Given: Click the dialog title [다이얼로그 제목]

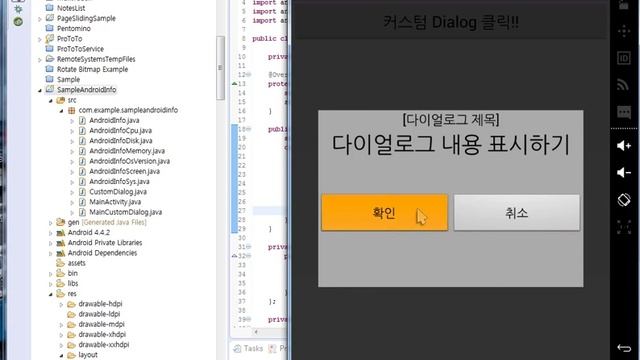Looking at the screenshot, I should (451, 120).
